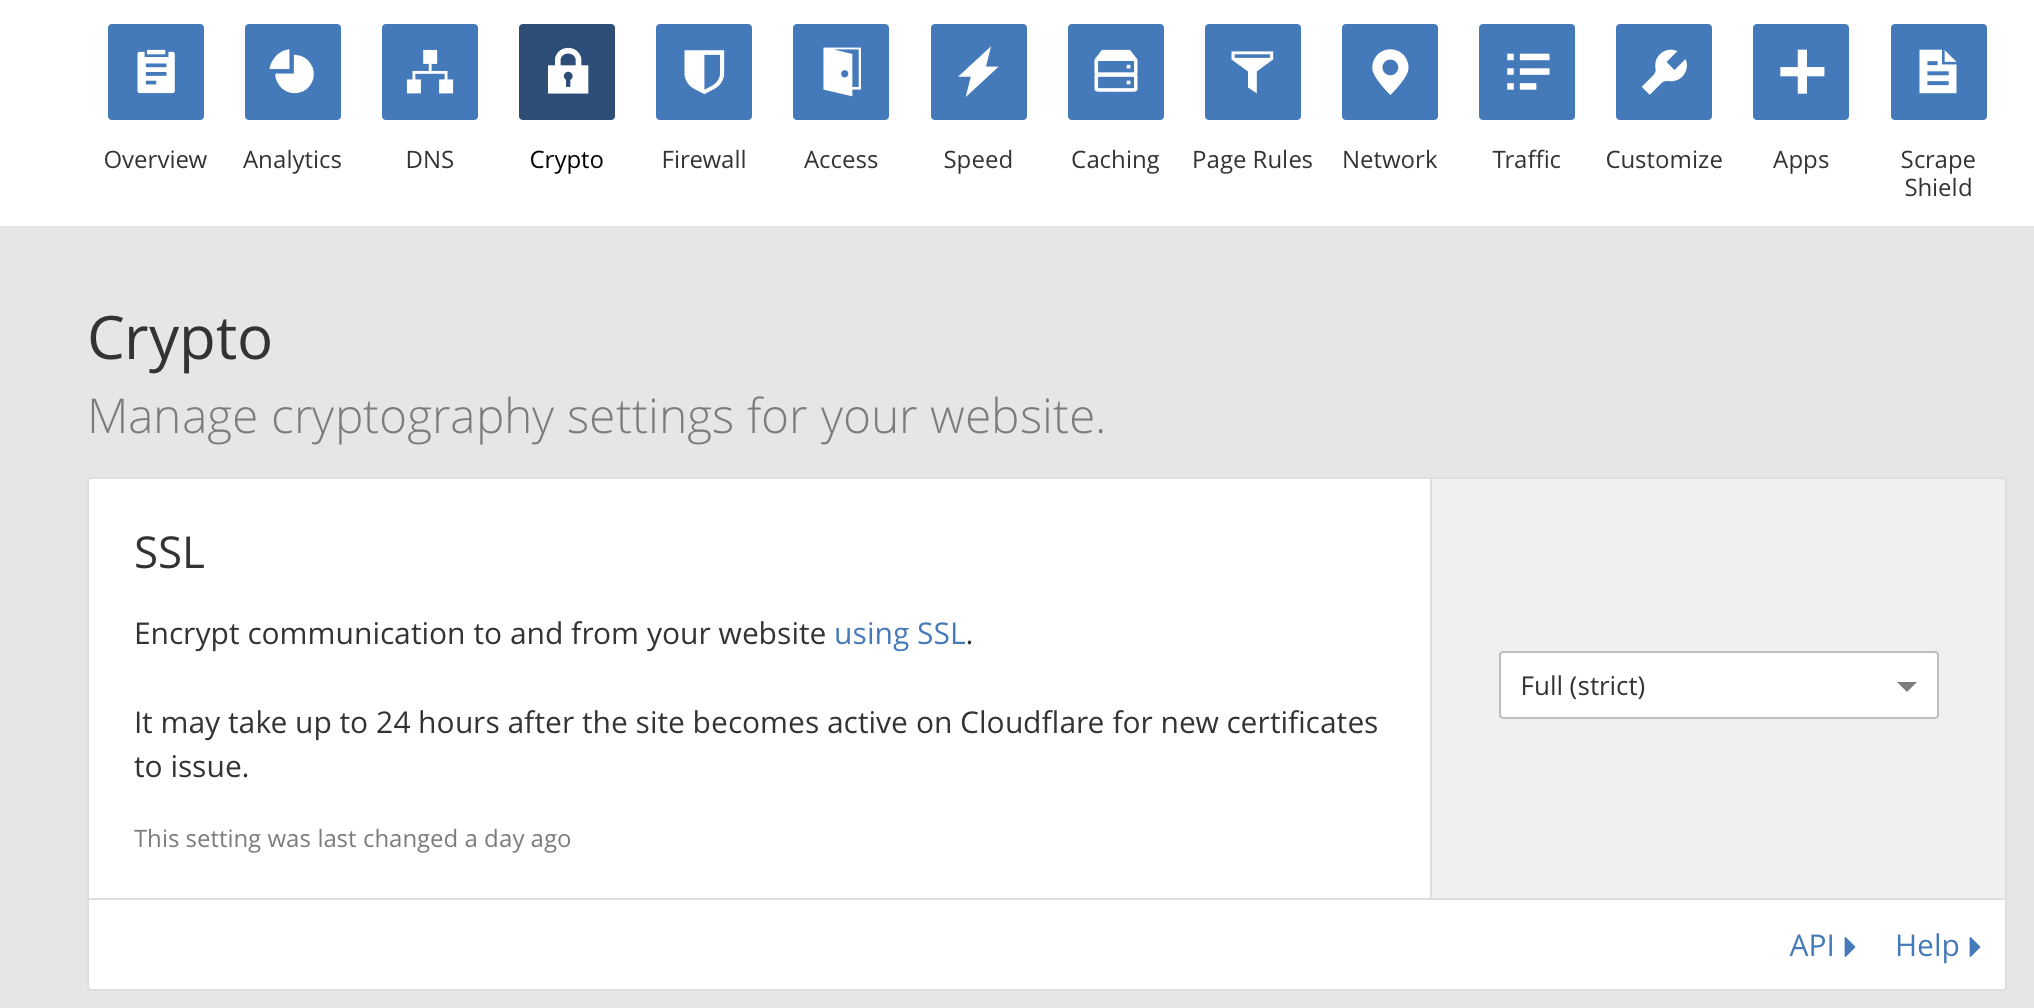The width and height of the screenshot is (2034, 1008).
Task: Open the SSL mode dropdown
Action: 1717,685
